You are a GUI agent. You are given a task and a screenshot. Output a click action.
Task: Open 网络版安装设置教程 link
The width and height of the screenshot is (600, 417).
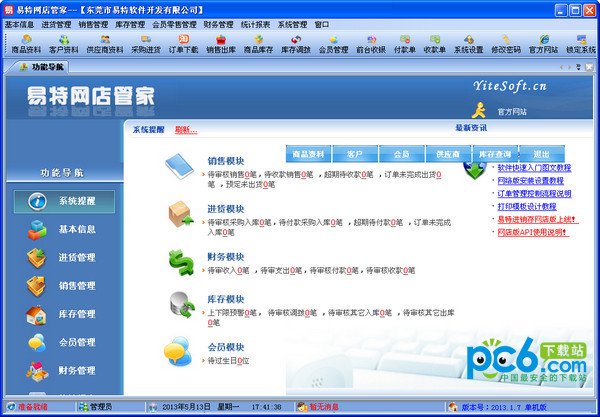point(530,181)
